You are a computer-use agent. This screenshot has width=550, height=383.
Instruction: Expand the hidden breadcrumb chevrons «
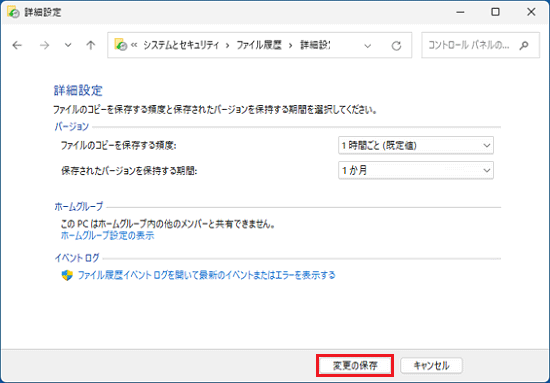click(134, 45)
